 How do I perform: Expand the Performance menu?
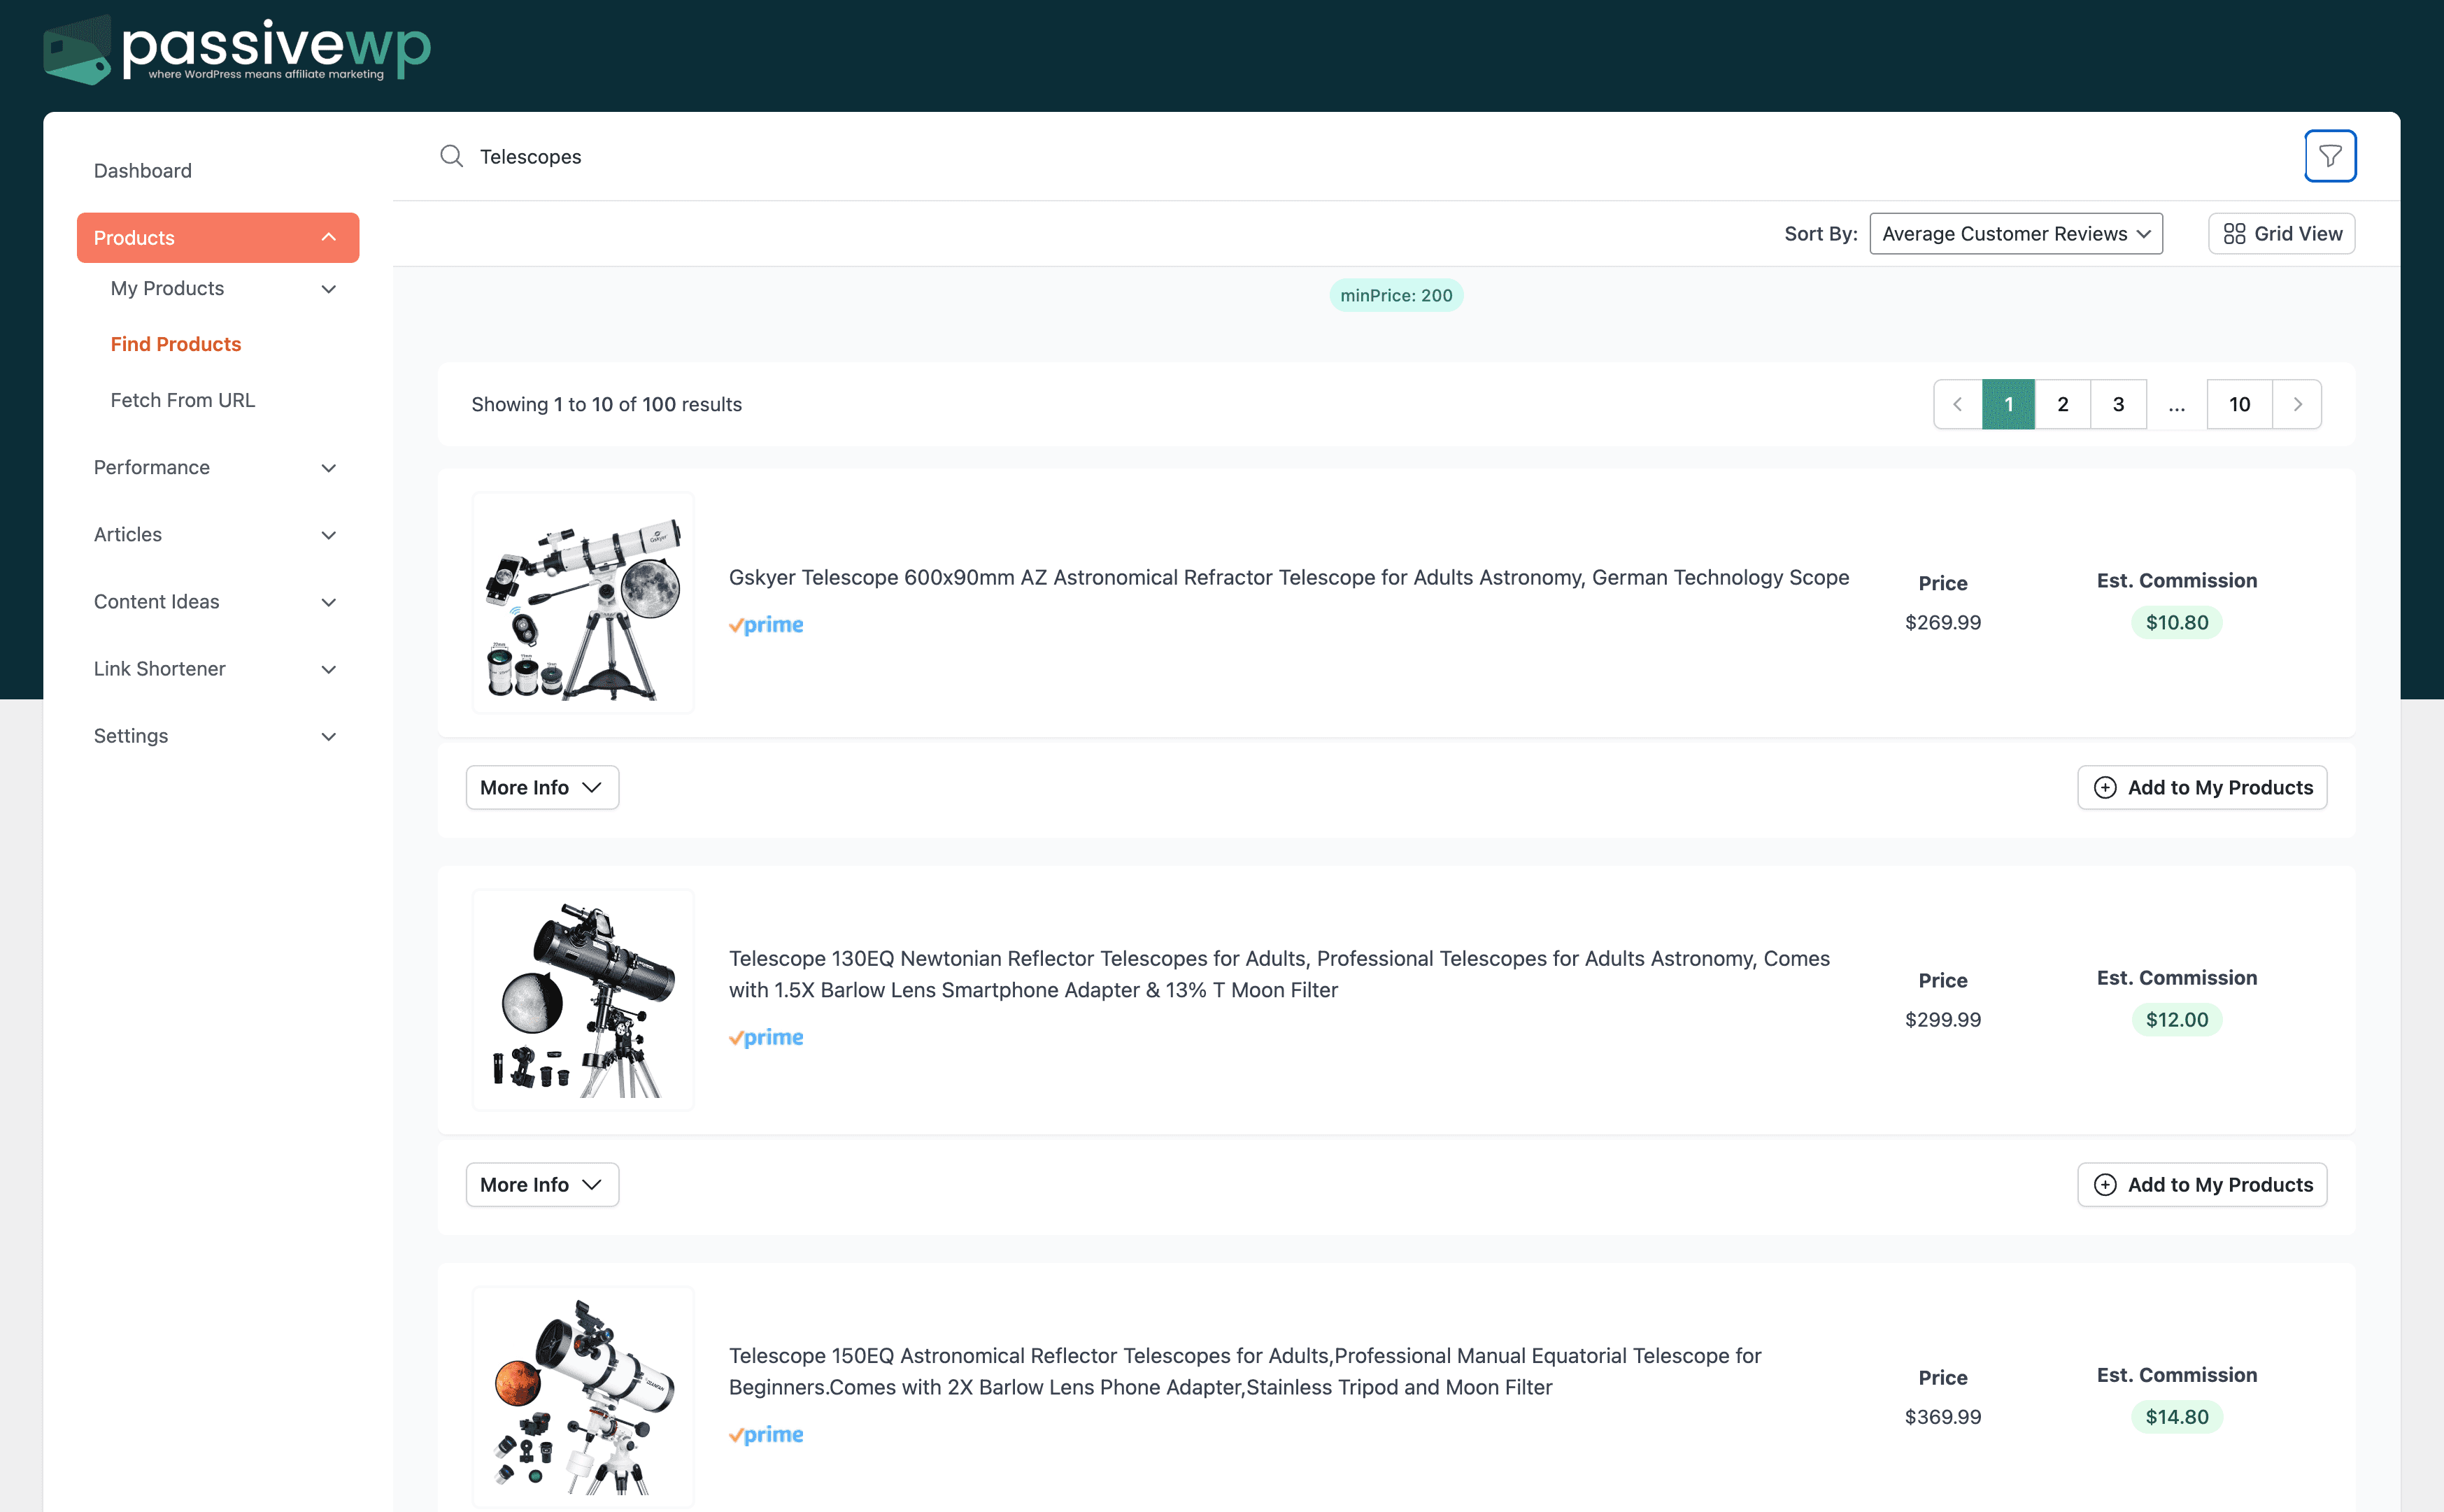[216, 467]
